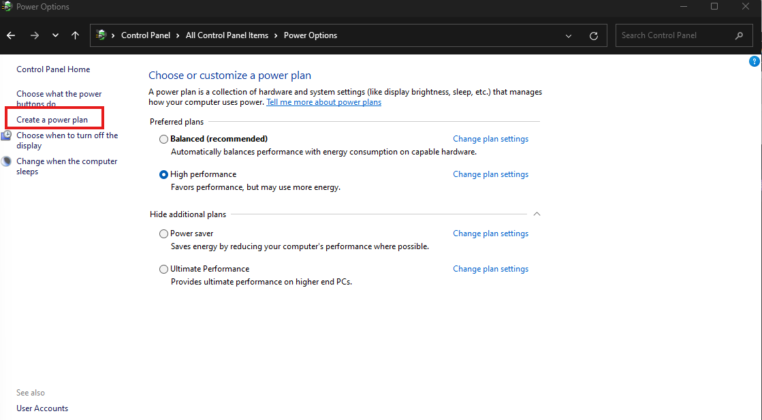The height and width of the screenshot is (420, 762).
Task: Click the blue help question mark icon
Action: pyautogui.click(x=754, y=61)
